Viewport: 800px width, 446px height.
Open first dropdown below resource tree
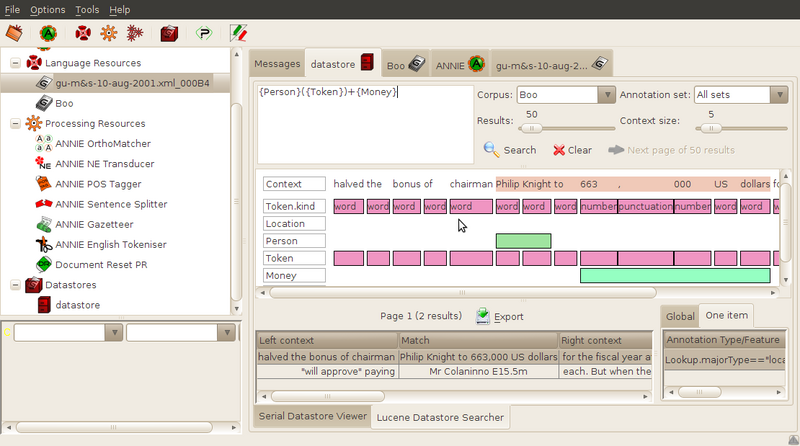click(68, 333)
